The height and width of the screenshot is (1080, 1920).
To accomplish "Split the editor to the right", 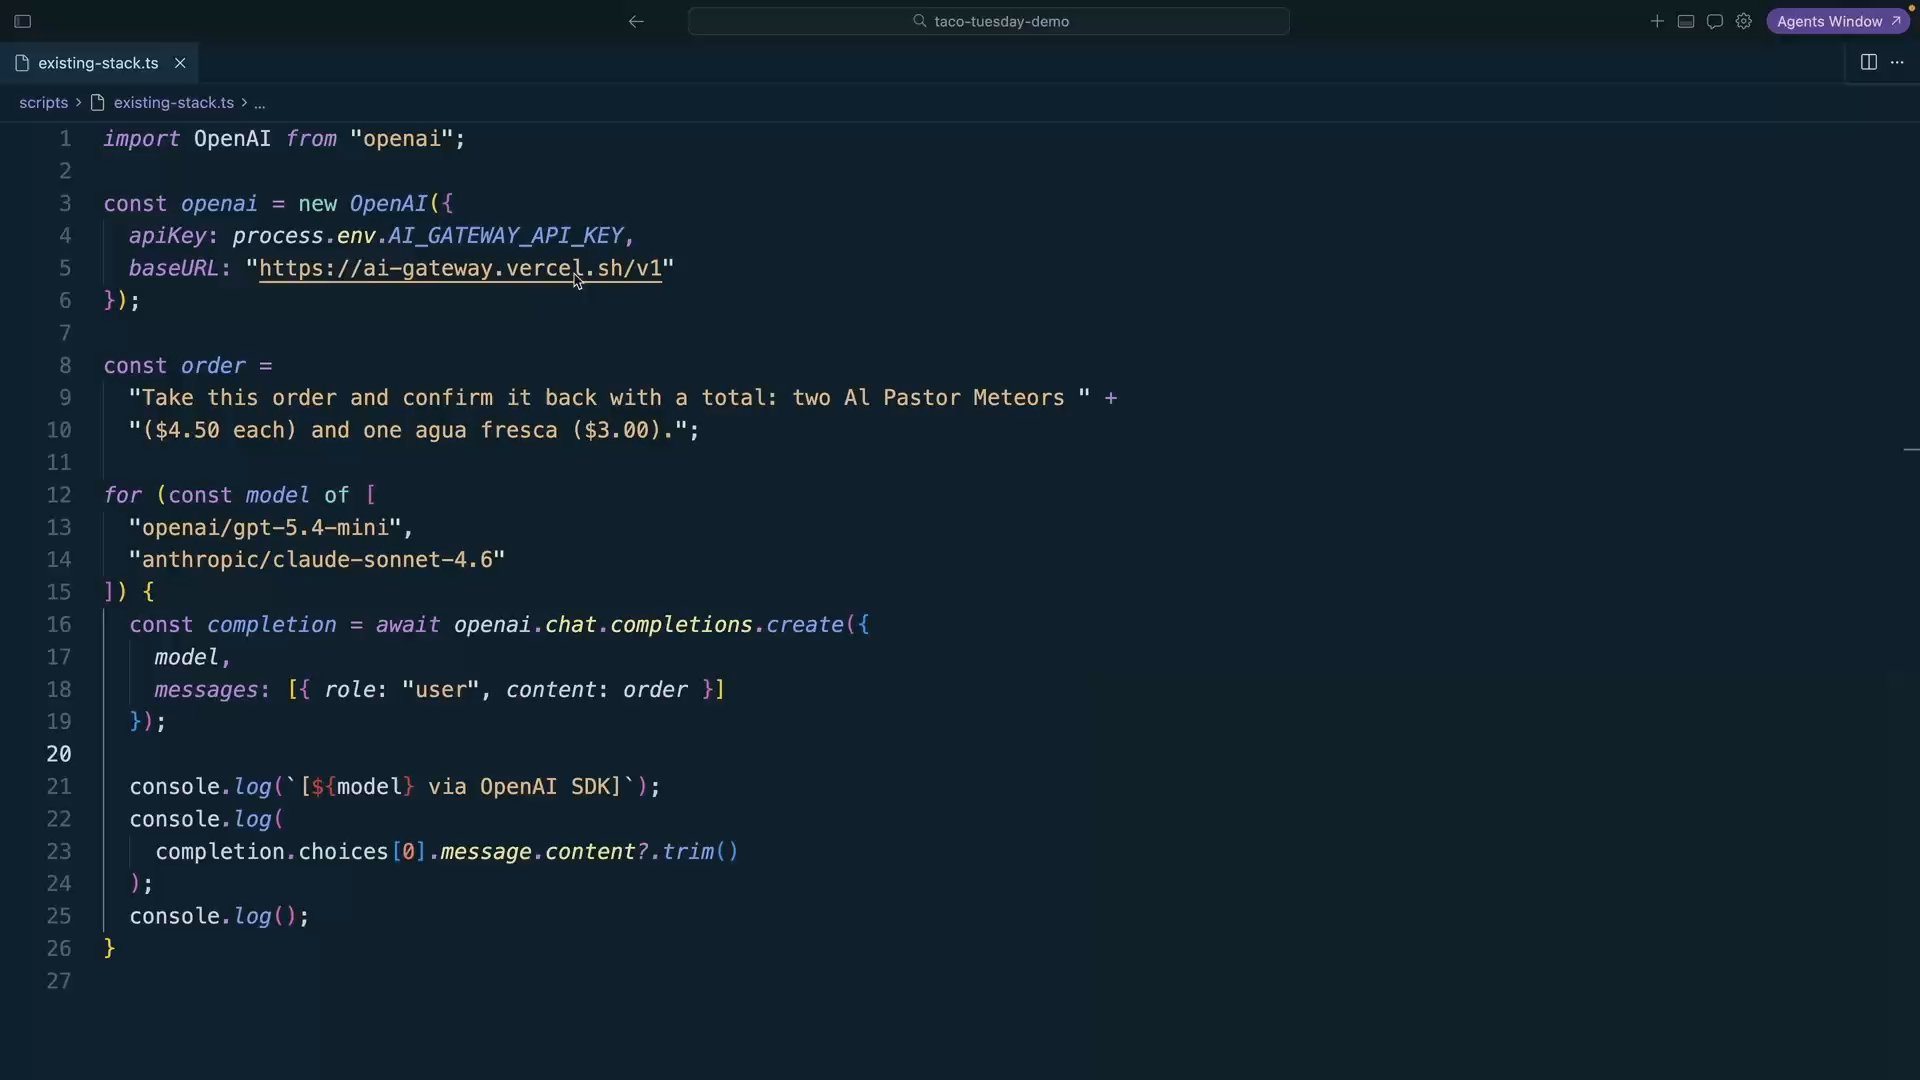I will point(1868,62).
